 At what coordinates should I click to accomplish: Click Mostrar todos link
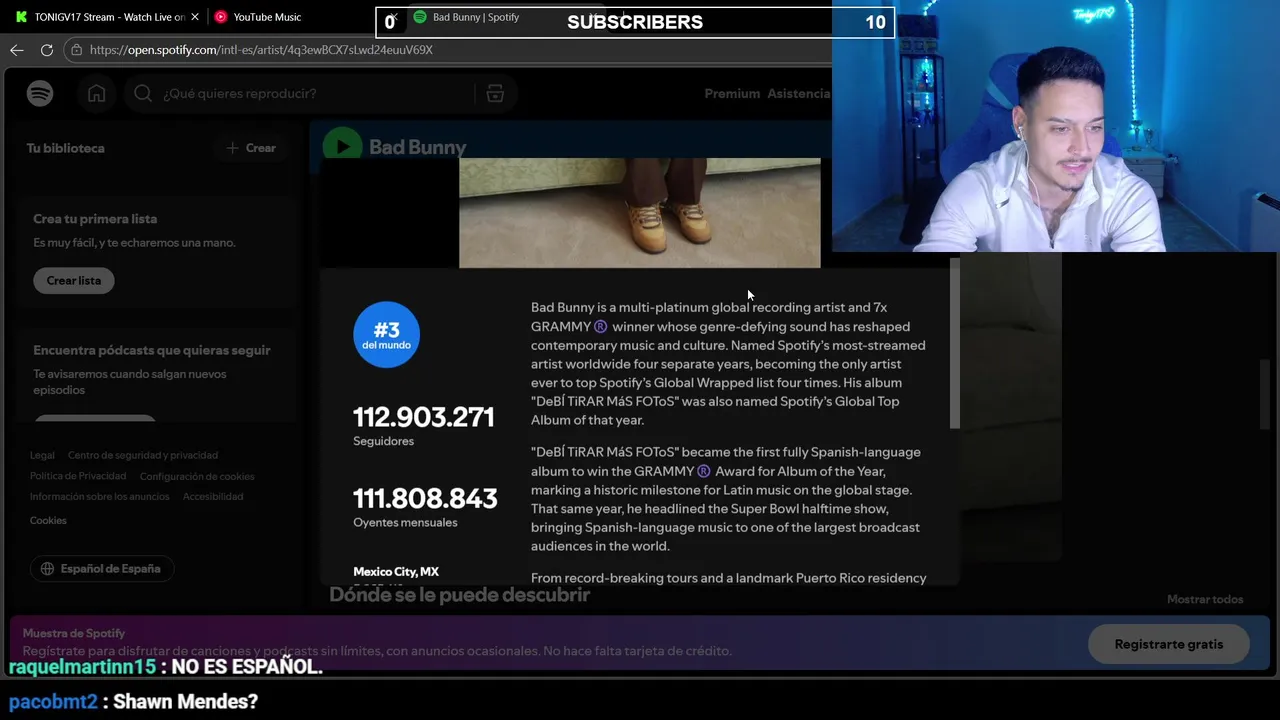1205,599
